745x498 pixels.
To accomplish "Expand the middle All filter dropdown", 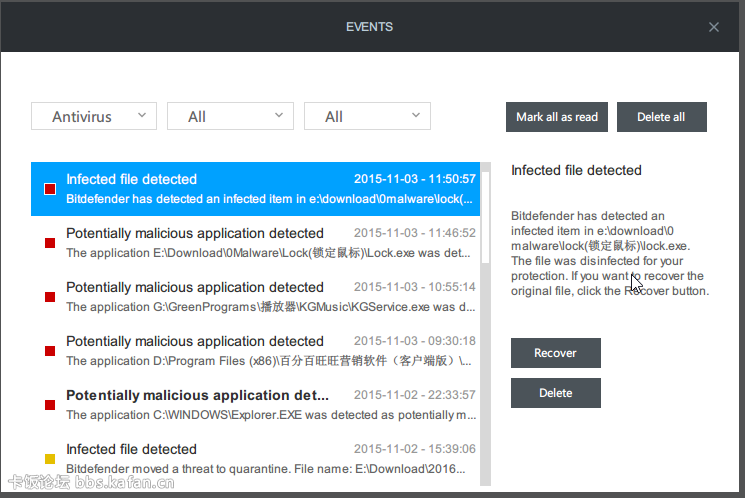I will click(230, 116).
